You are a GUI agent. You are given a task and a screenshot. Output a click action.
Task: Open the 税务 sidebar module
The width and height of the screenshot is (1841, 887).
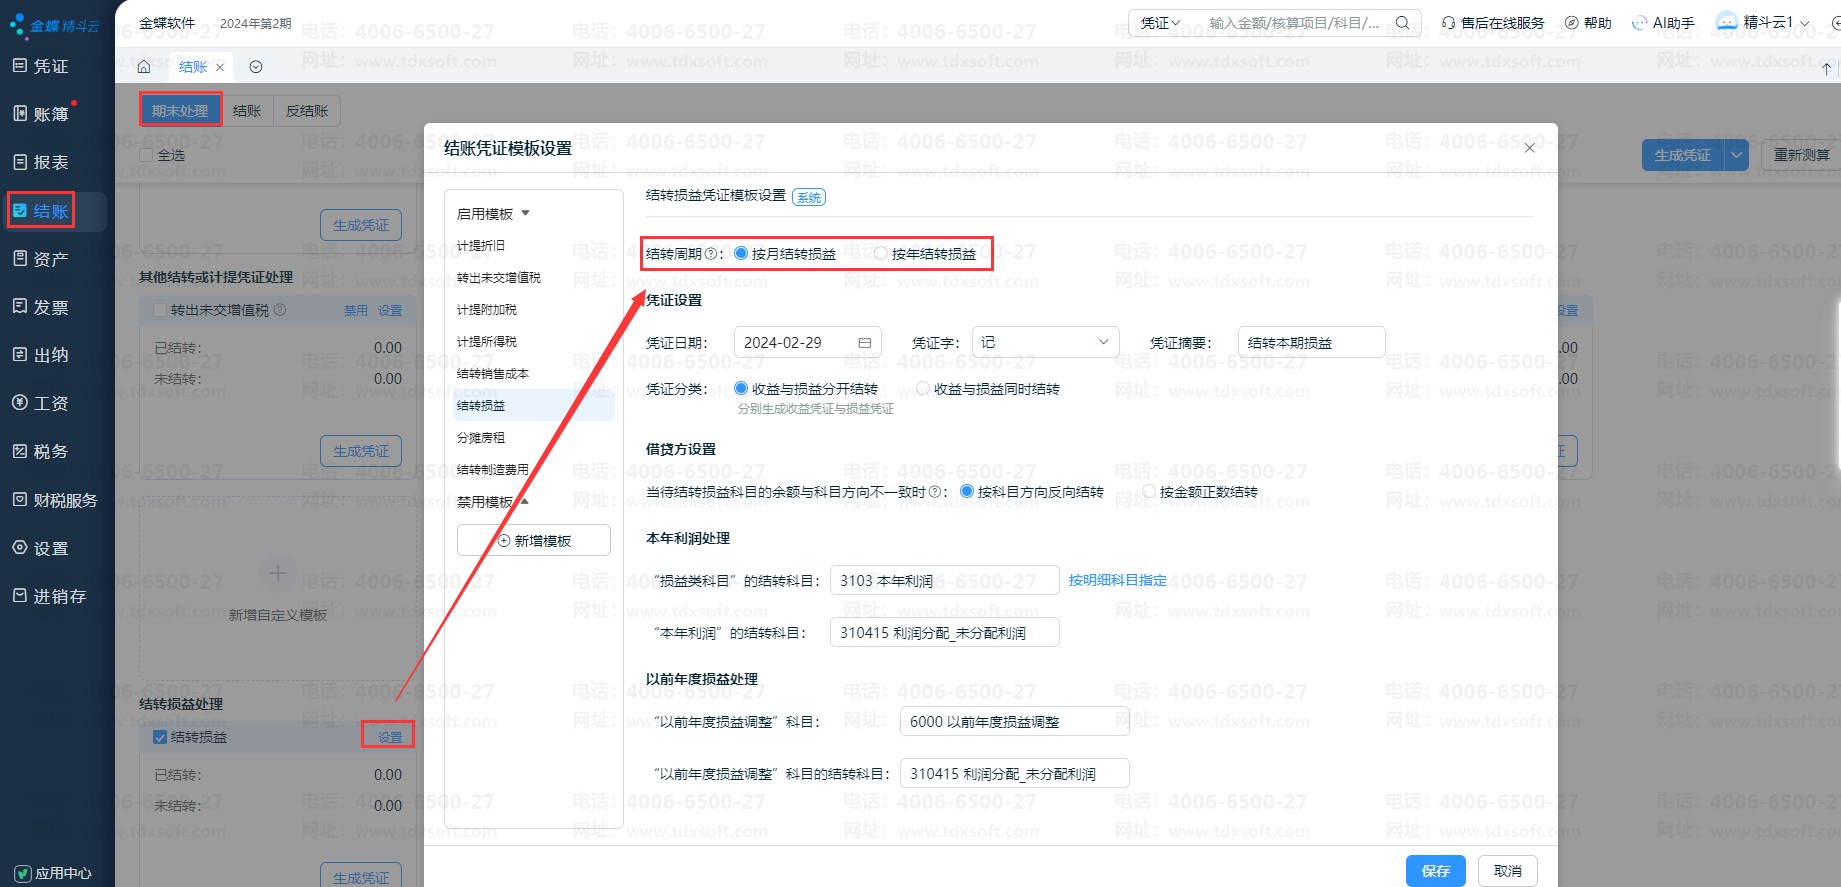[51, 452]
